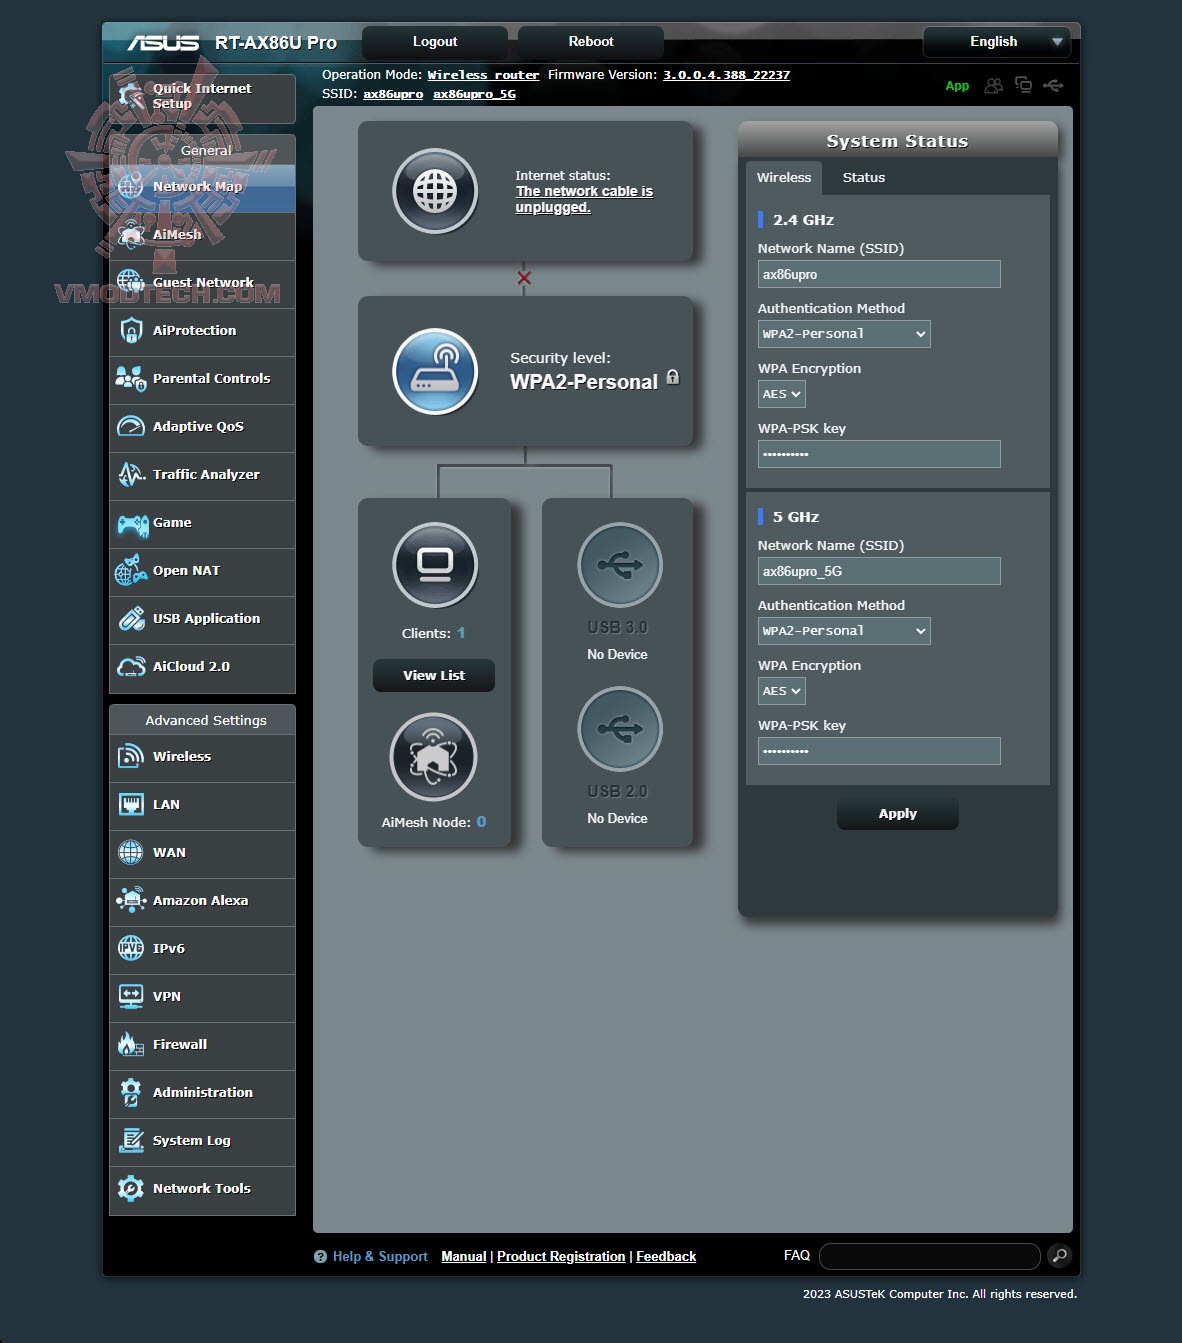
Task: Click the ASUS logo
Action: (163, 42)
